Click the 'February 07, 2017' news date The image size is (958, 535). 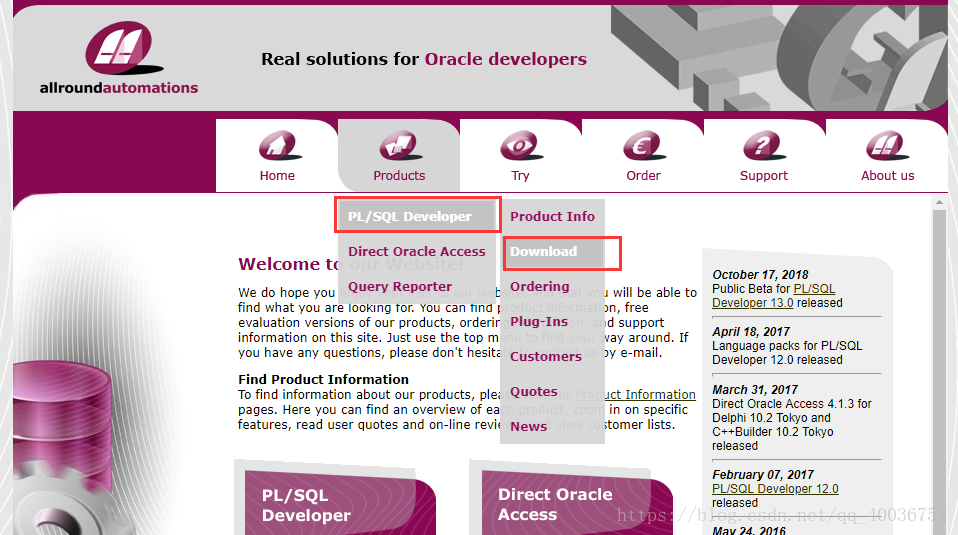coord(762,475)
